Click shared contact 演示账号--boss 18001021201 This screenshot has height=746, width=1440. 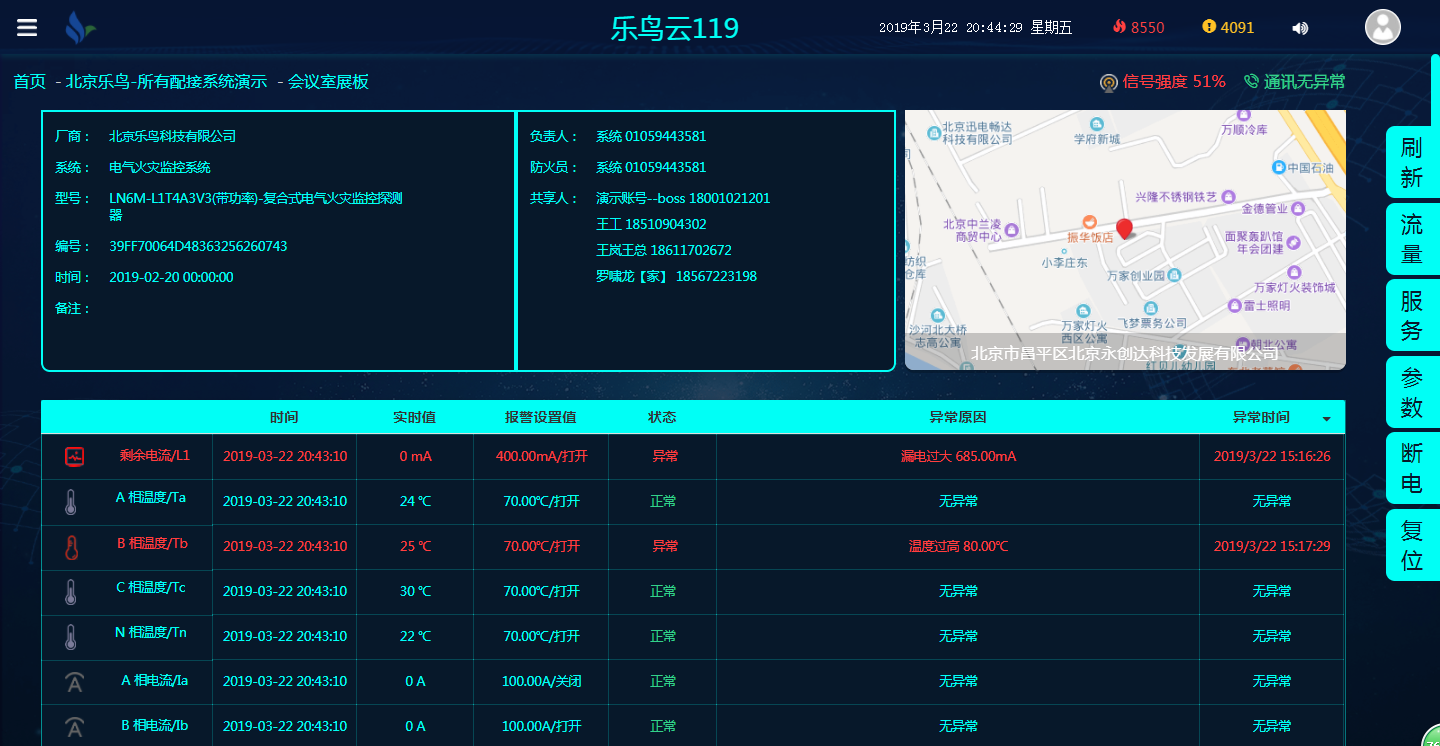click(x=683, y=198)
